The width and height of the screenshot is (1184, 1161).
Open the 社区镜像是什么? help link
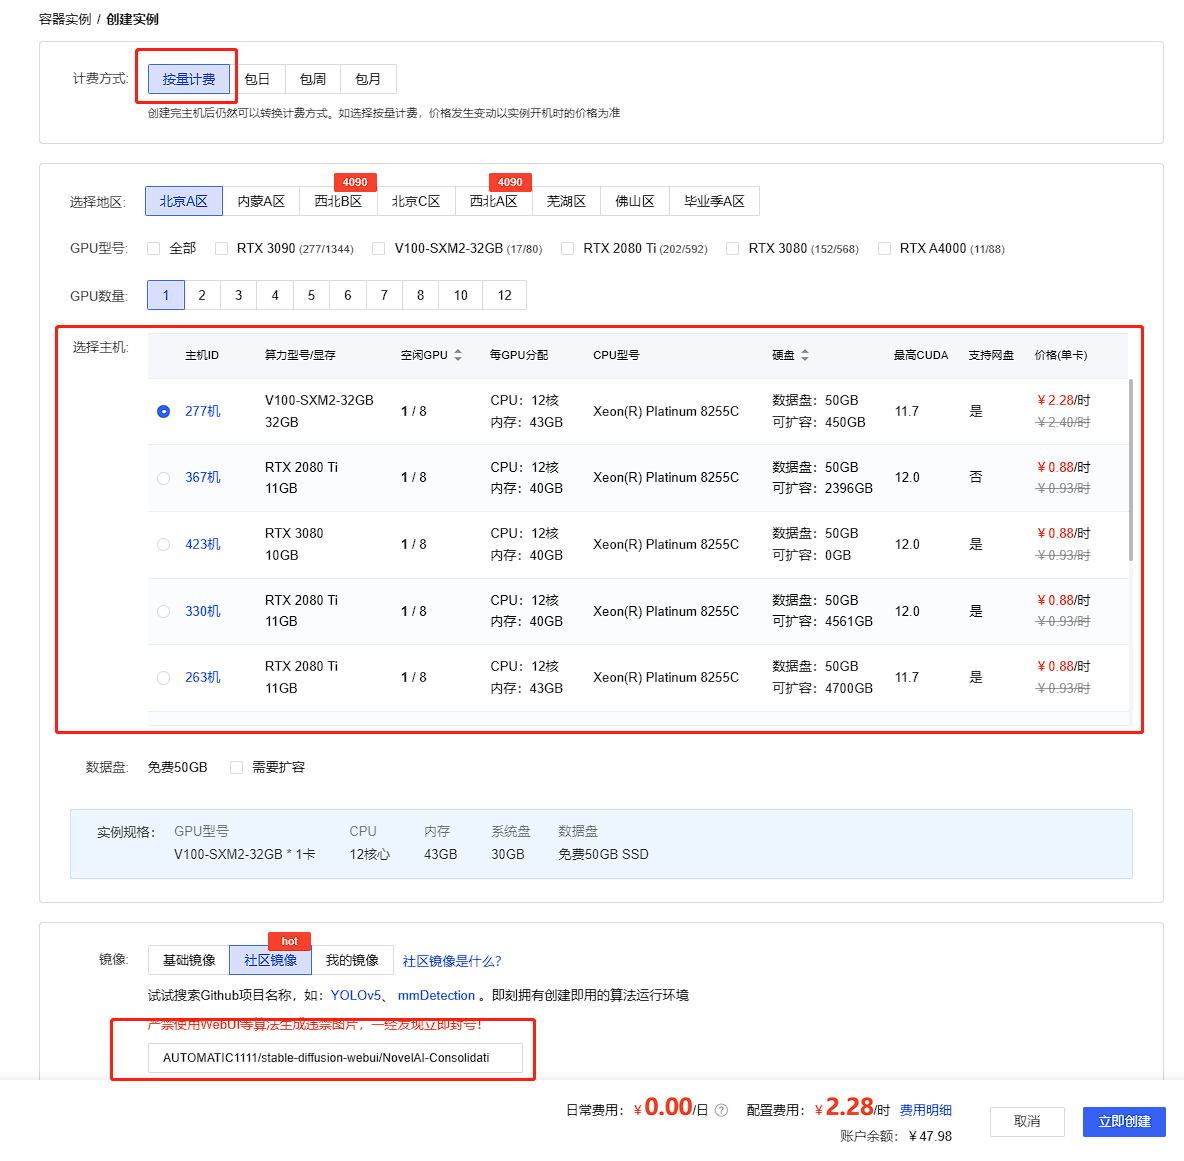pos(452,961)
